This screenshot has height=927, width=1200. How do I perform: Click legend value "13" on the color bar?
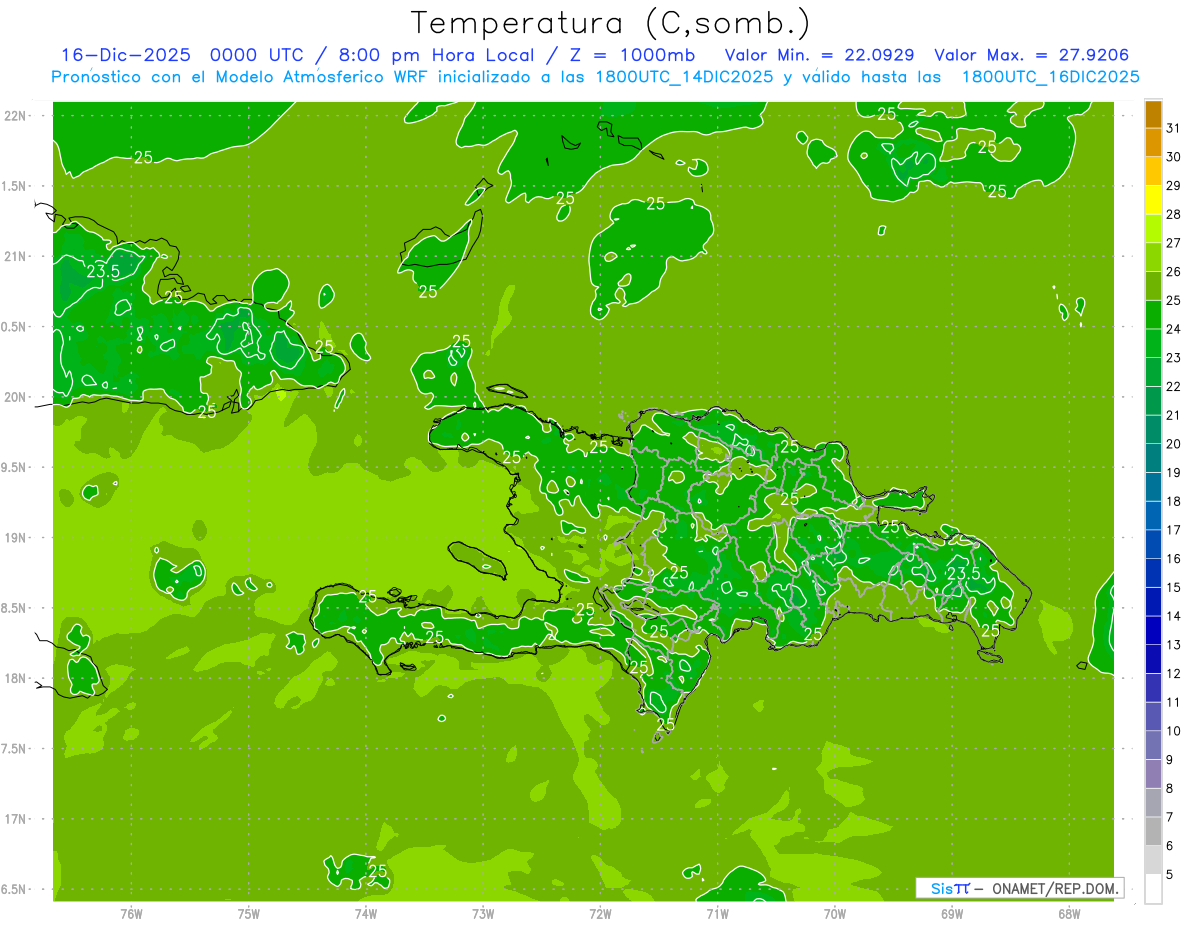(1174, 645)
